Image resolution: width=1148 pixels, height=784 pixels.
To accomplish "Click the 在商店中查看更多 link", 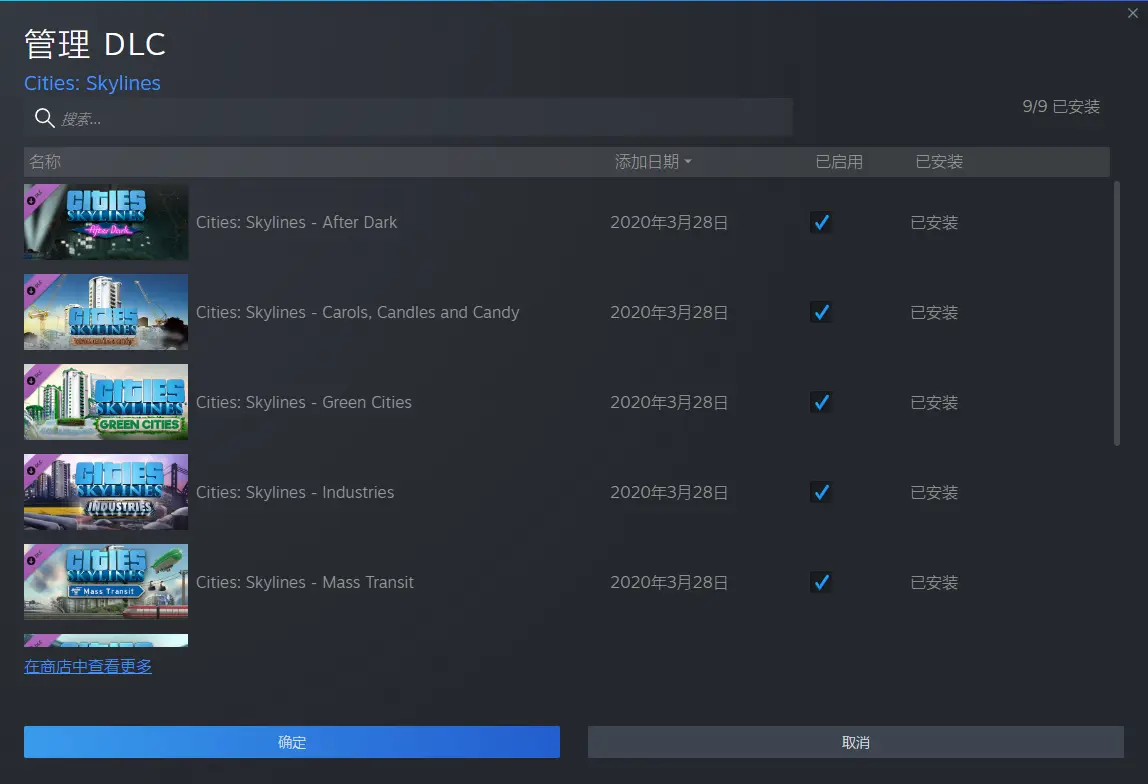I will tap(88, 666).
